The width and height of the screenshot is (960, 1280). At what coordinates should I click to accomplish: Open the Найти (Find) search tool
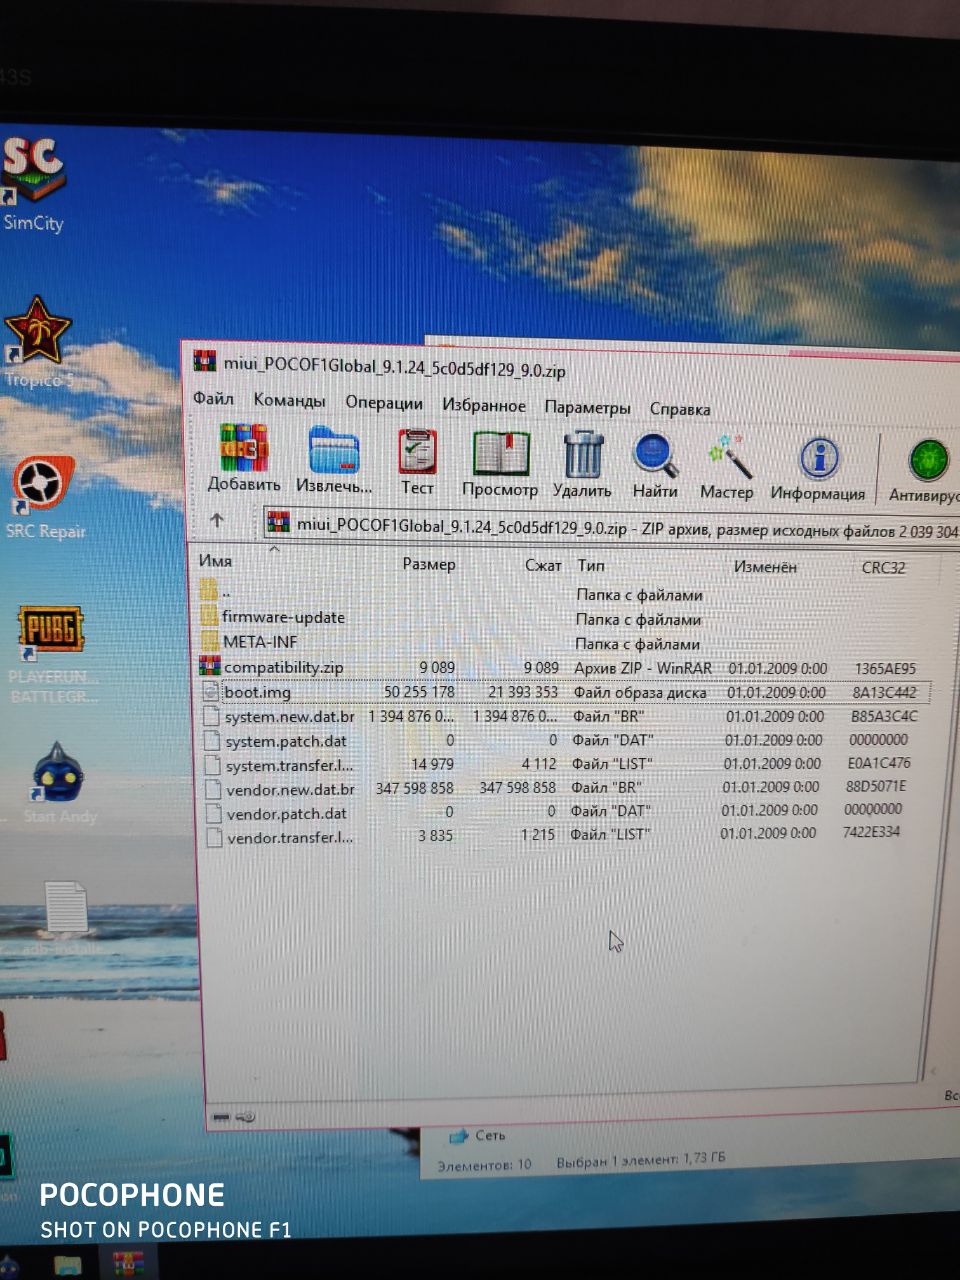(x=655, y=466)
